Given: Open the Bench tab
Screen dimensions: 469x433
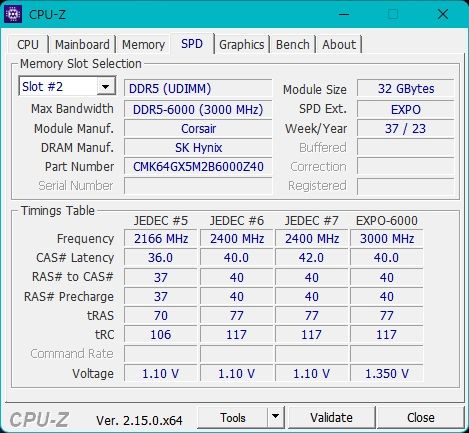Looking at the screenshot, I should coord(293,44).
